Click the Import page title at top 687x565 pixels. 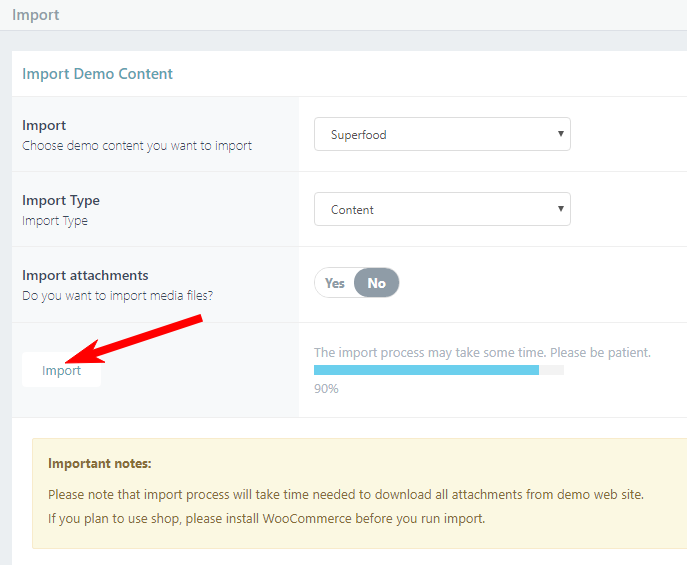coord(35,14)
